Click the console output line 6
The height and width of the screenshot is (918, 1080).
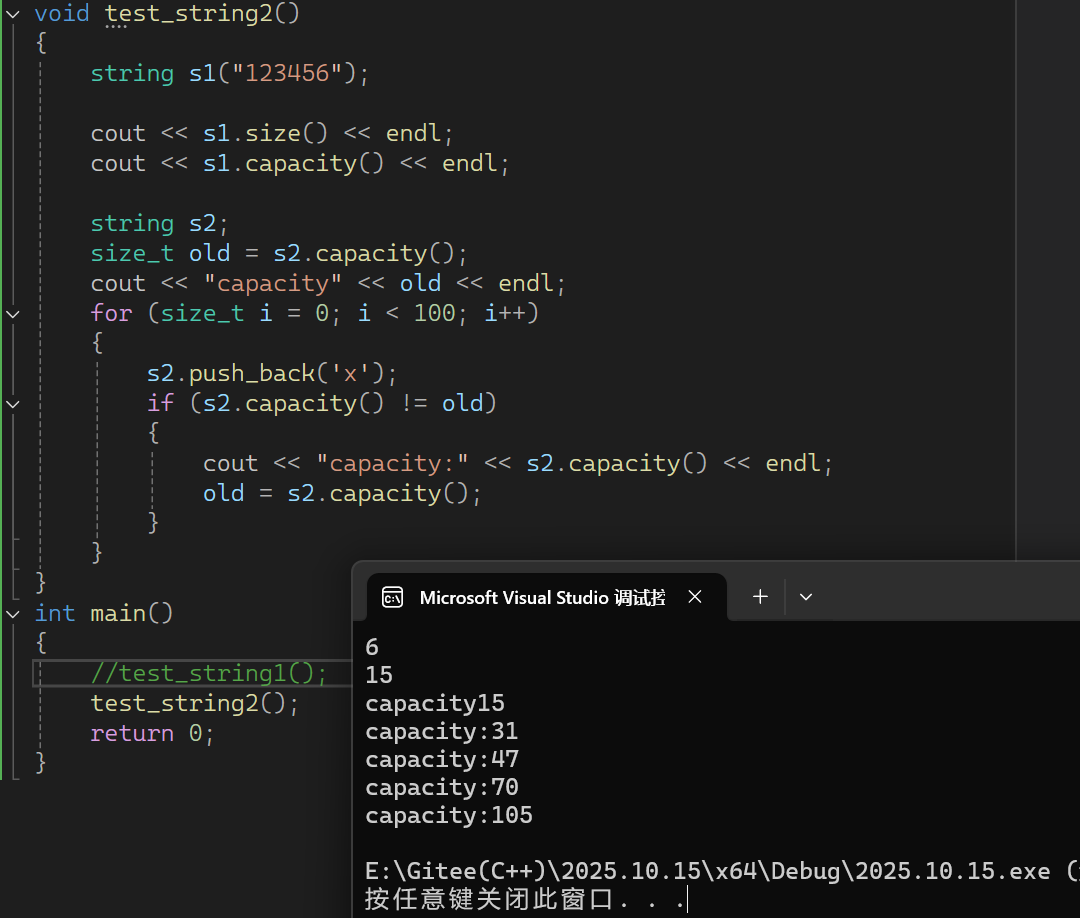(x=372, y=647)
